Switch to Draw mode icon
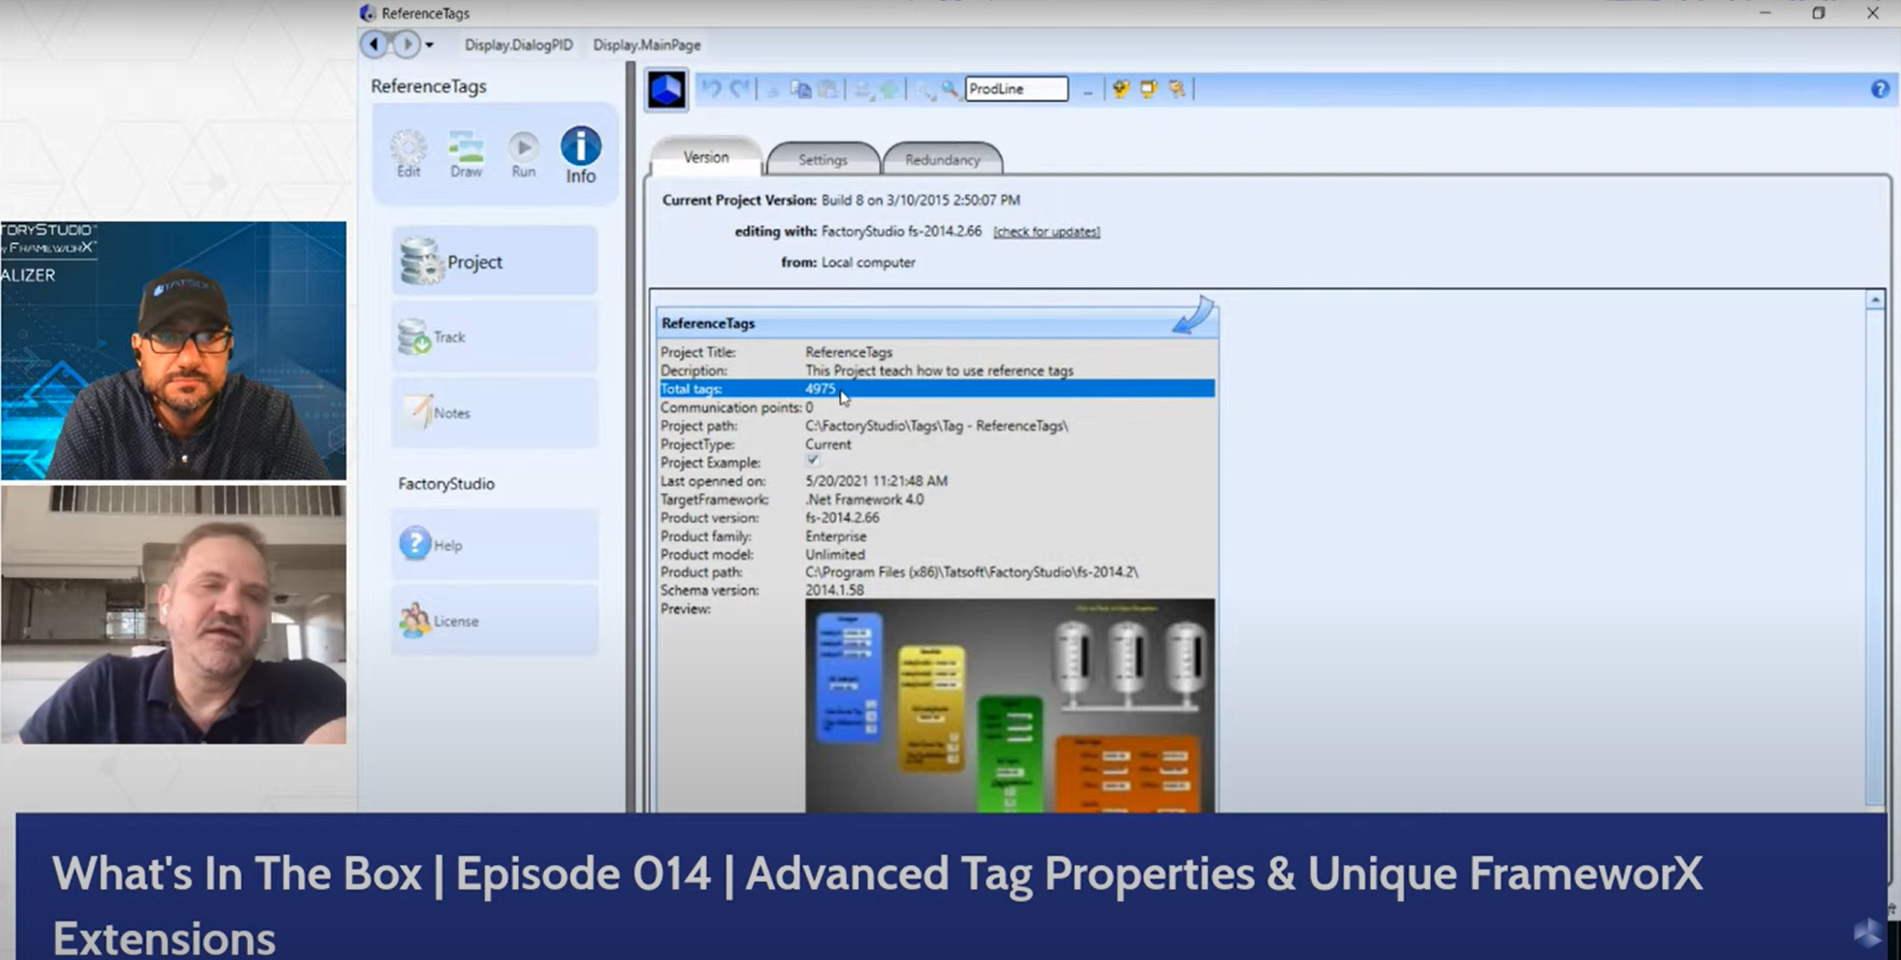Image resolution: width=1901 pixels, height=960 pixels. [466, 154]
